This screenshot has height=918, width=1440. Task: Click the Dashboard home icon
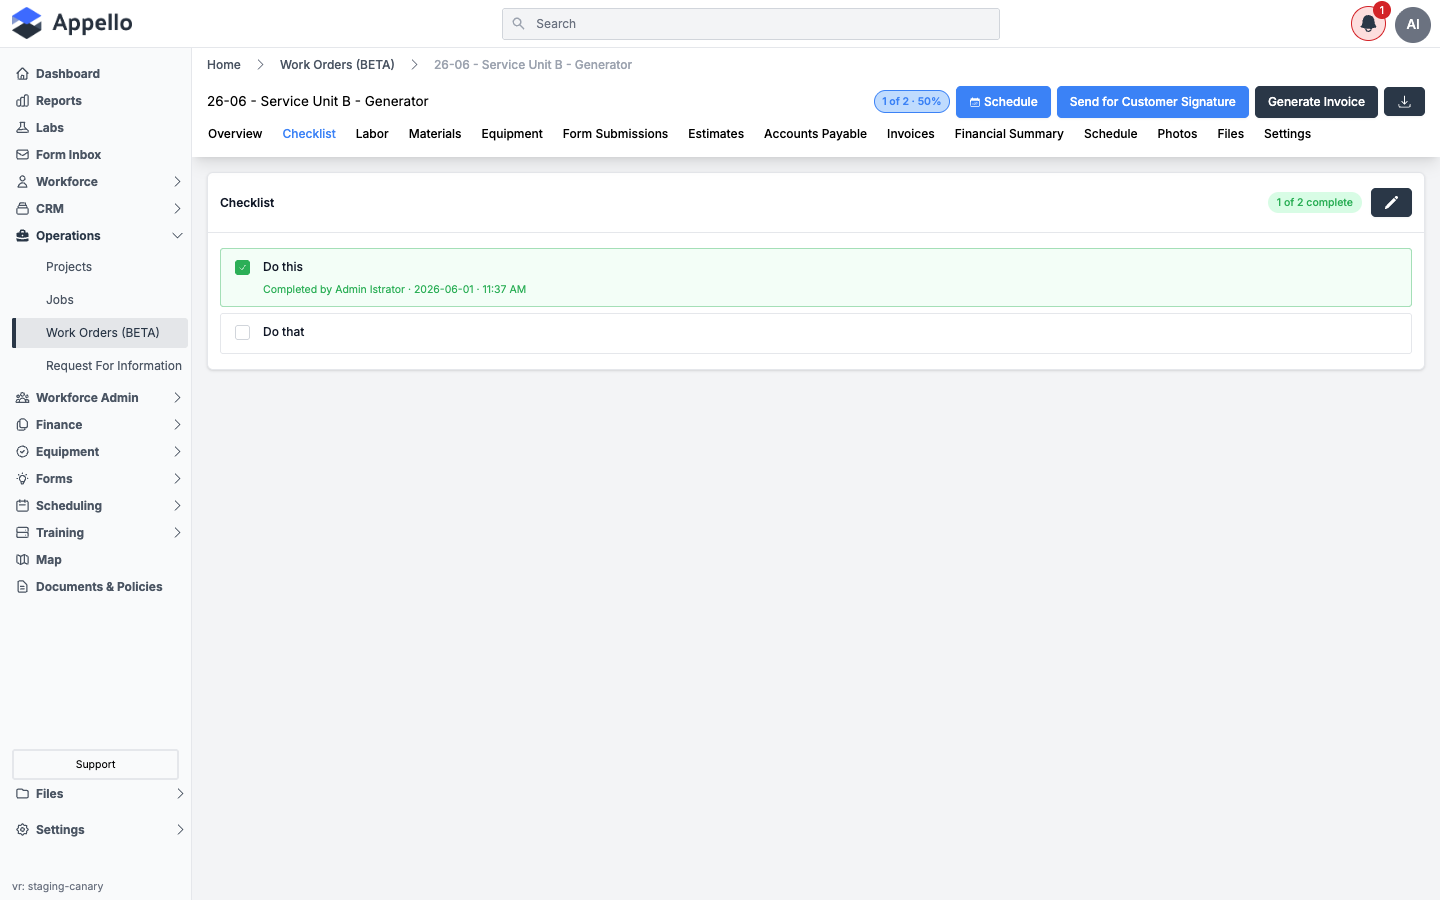pos(22,74)
